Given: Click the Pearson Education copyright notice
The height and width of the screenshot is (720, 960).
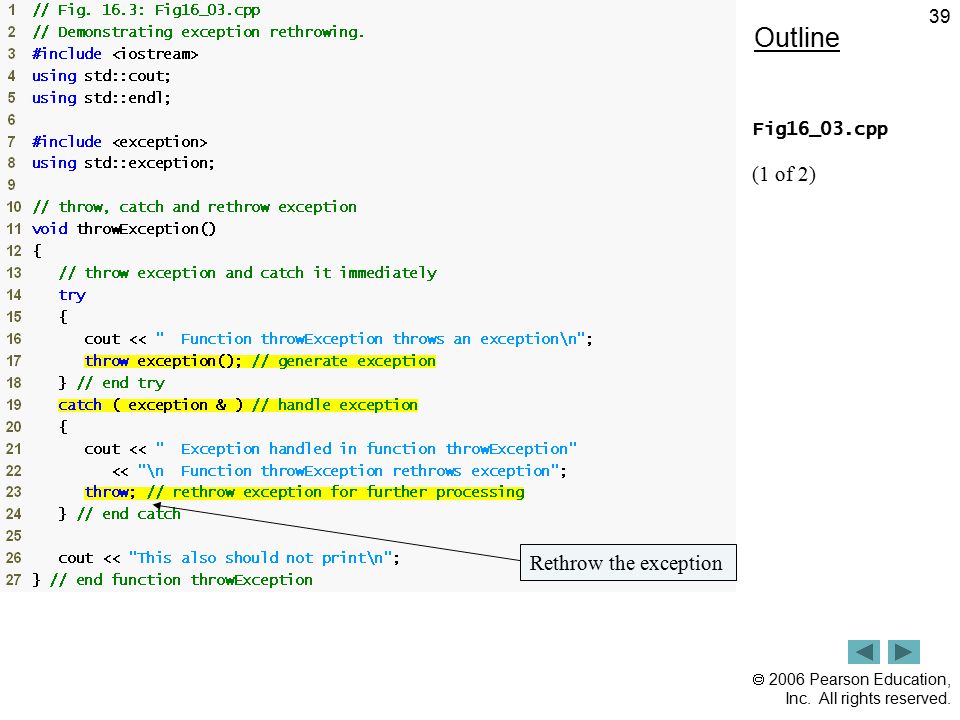Looking at the screenshot, I should (852, 689).
